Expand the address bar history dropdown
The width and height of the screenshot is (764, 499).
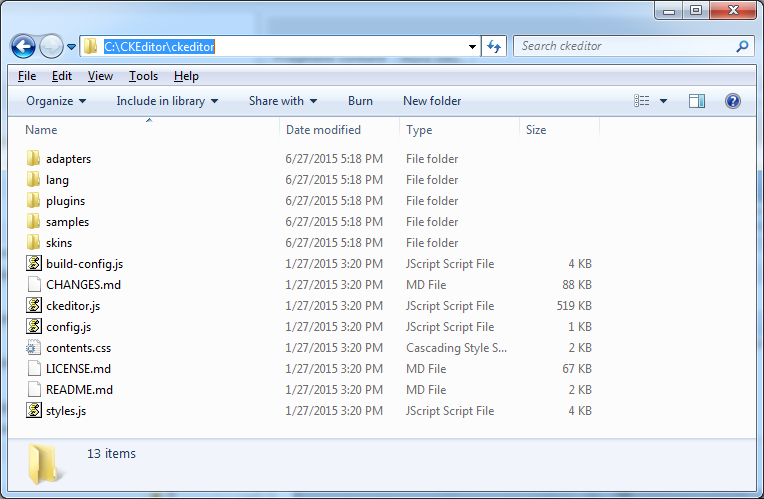[472, 47]
